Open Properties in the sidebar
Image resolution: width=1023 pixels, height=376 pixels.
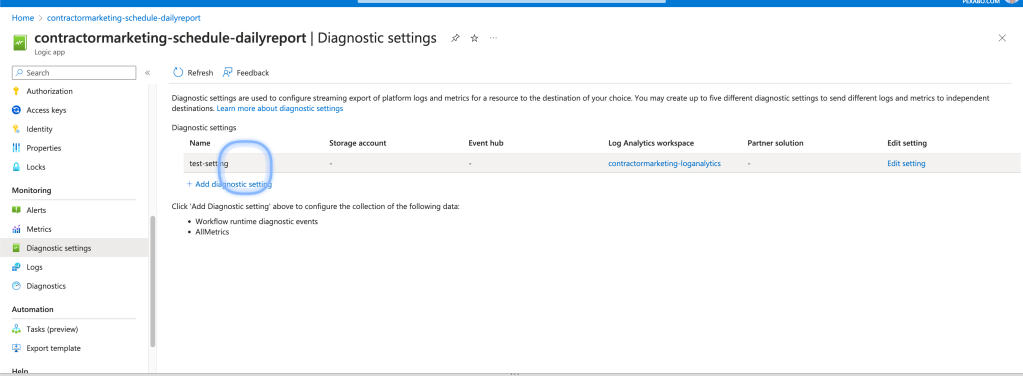pyautogui.click(x=44, y=148)
